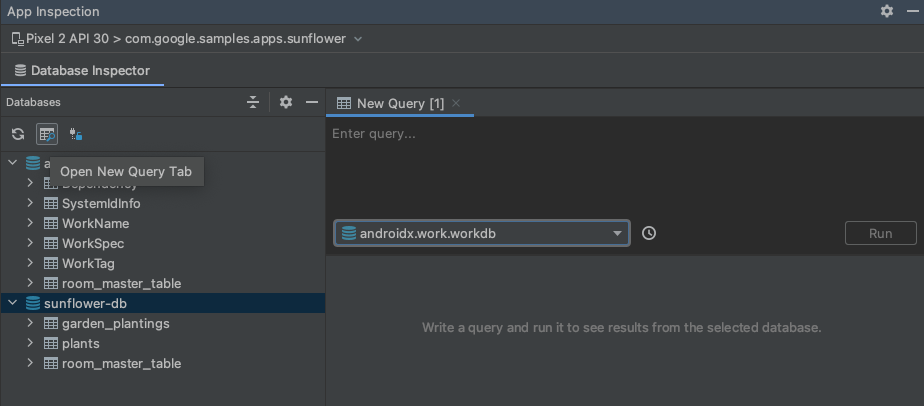Image resolution: width=924 pixels, height=406 pixels.
Task: Click the Open New Query Tab icon
Action: [x=46, y=134]
